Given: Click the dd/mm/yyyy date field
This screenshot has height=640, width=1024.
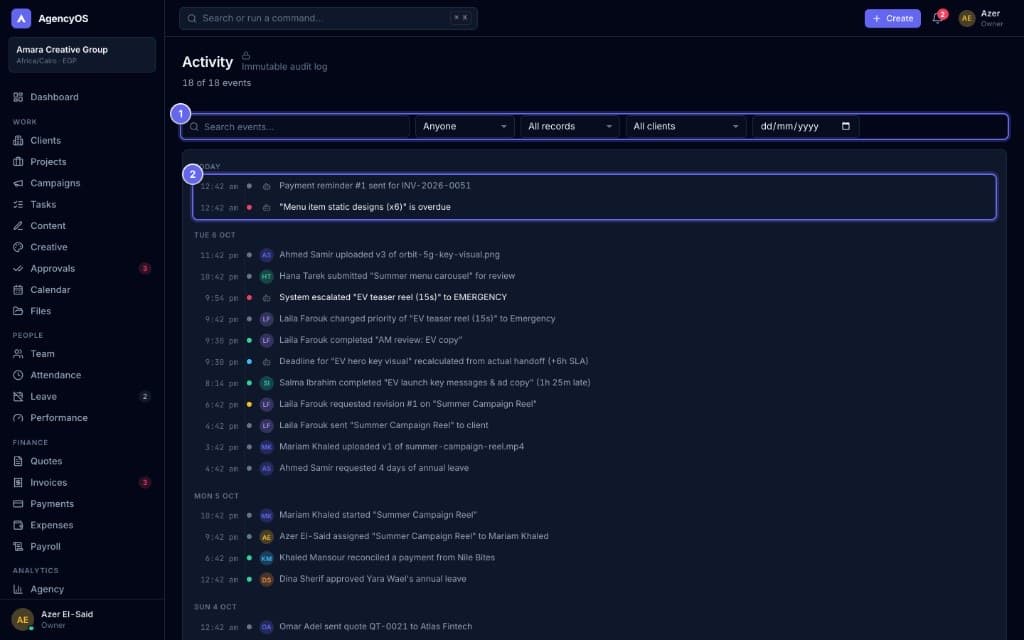Looking at the screenshot, I should click(805, 126).
